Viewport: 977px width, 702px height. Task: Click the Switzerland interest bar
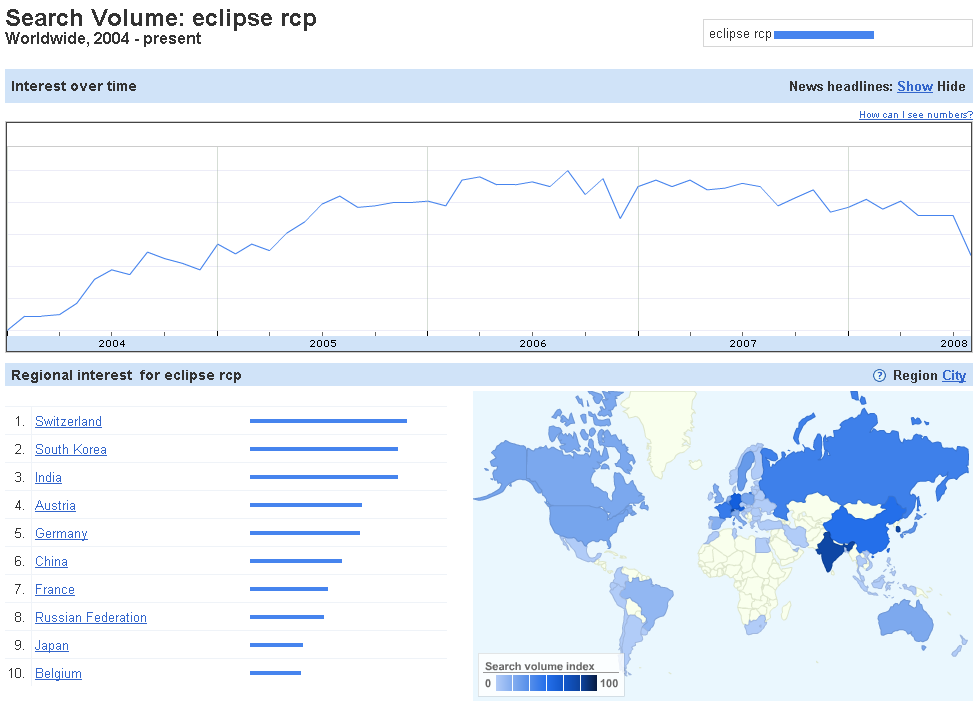[328, 421]
